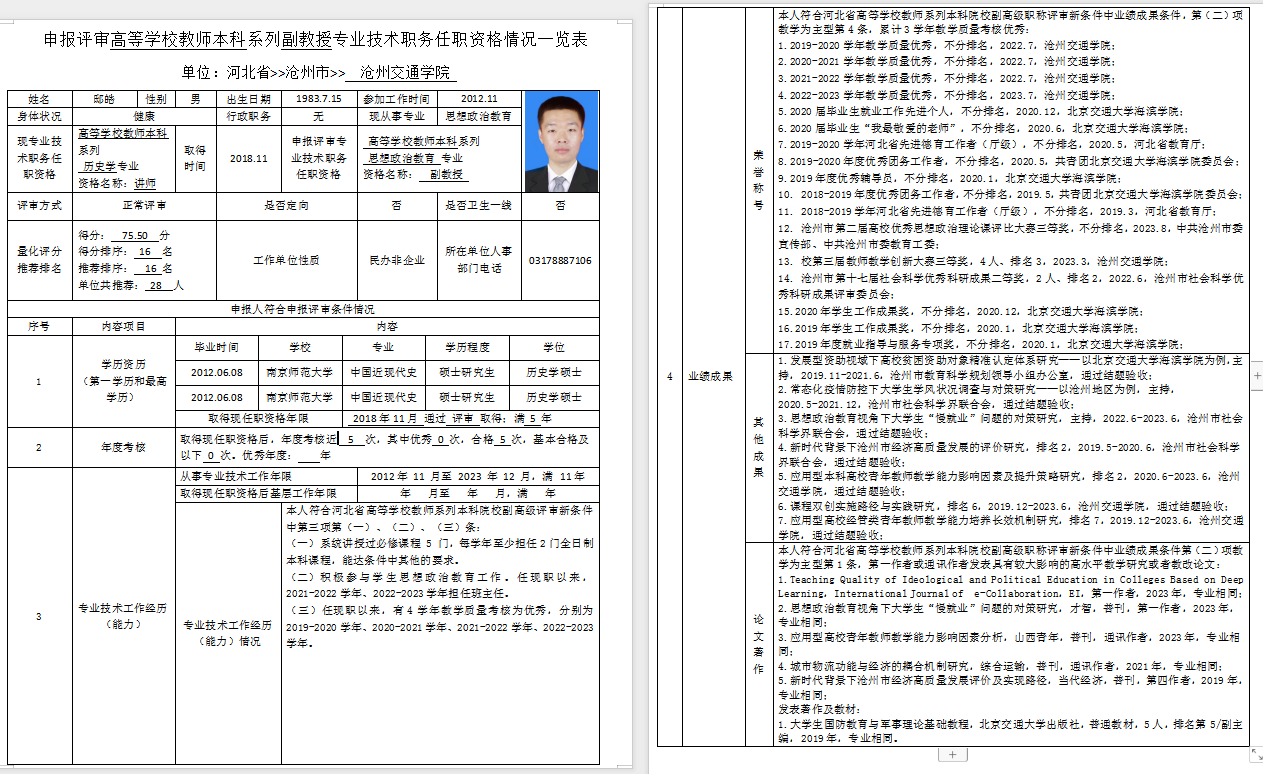Click the 量化评分推荐排名 label cell
The image size is (1263, 774).
point(39,260)
